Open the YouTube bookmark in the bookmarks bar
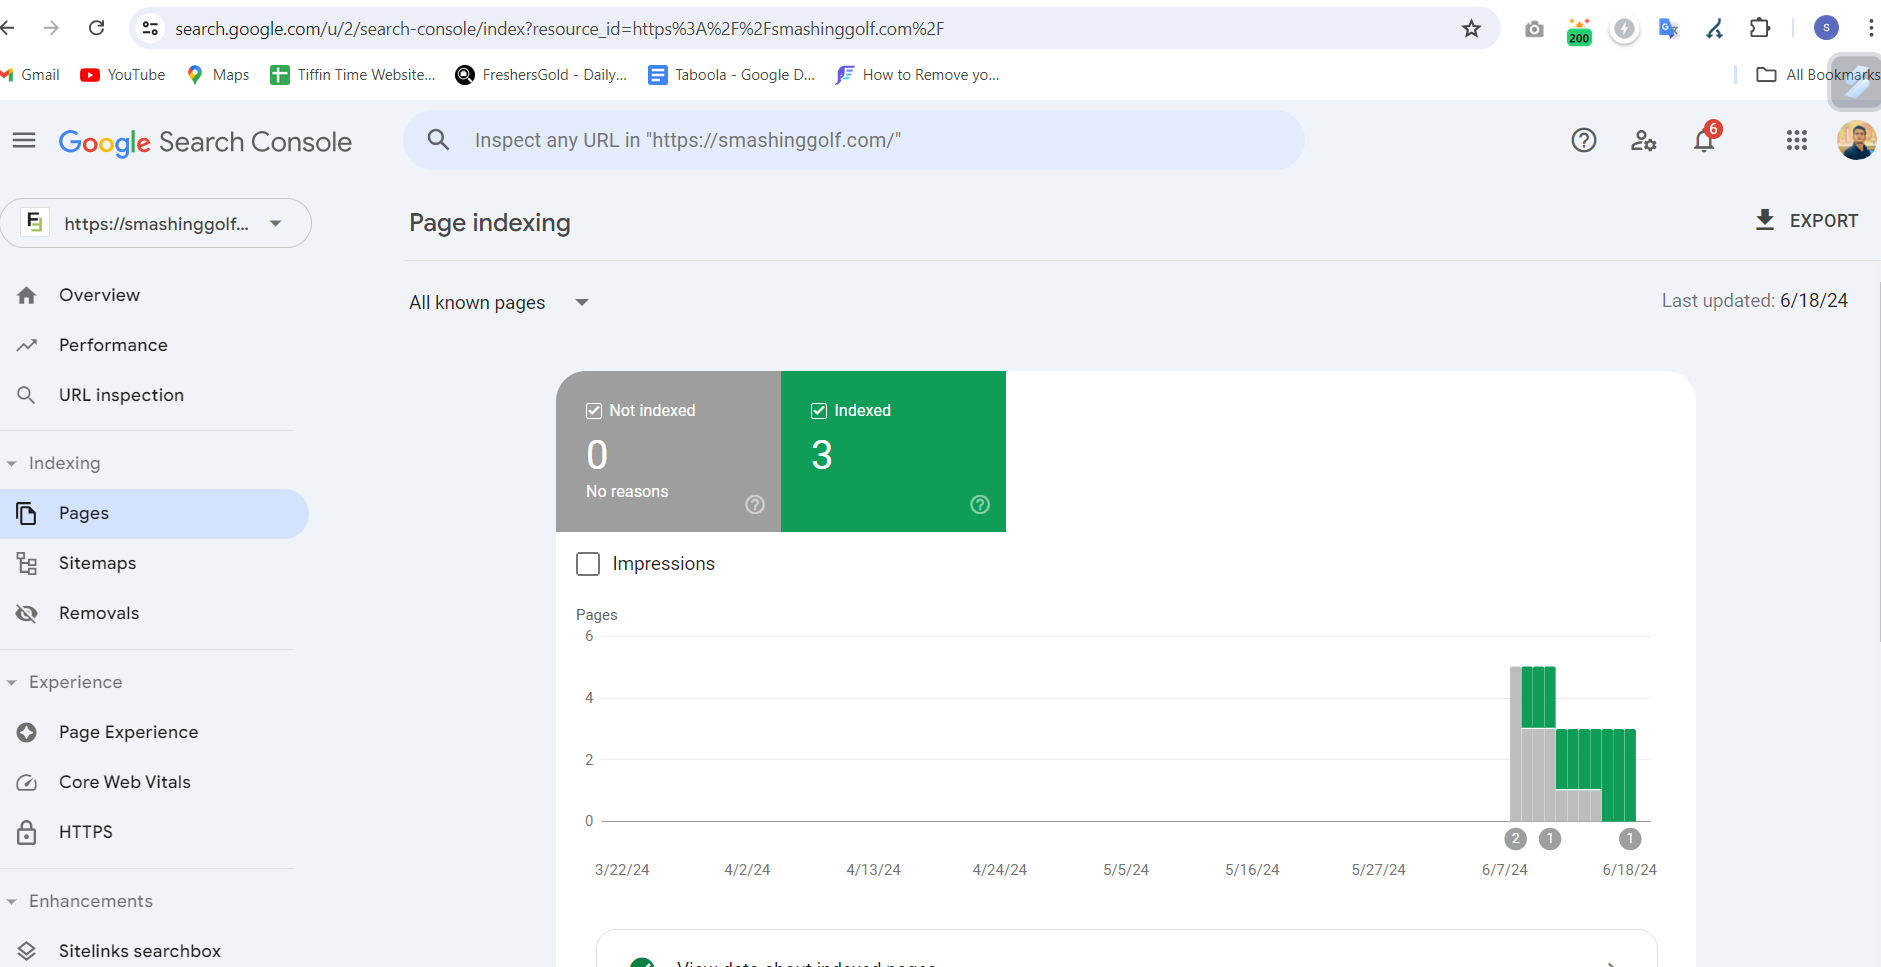The height and width of the screenshot is (967, 1881). (122, 74)
